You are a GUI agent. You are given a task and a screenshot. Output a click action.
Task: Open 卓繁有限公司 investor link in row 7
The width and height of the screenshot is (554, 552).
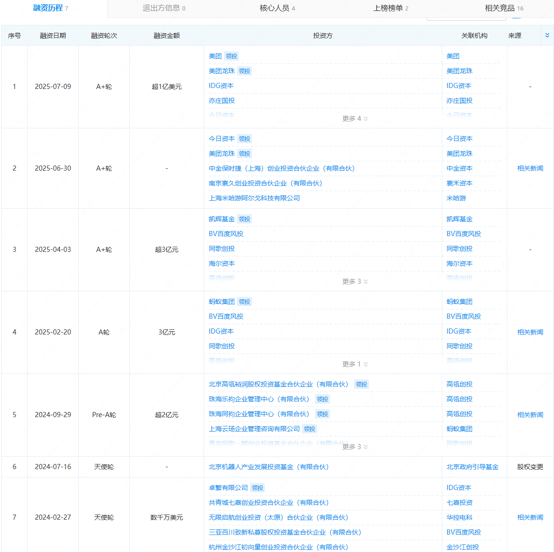point(228,488)
